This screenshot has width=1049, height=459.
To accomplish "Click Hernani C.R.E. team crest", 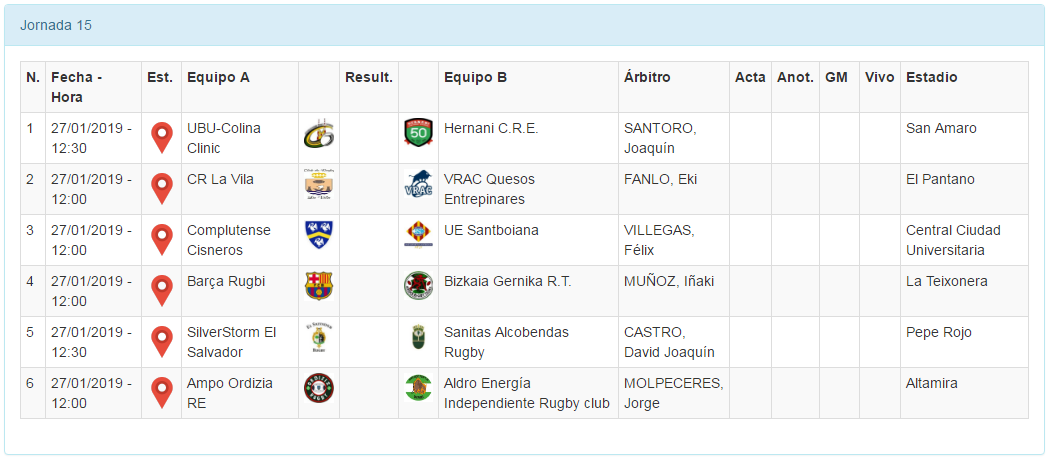I will [418, 133].
